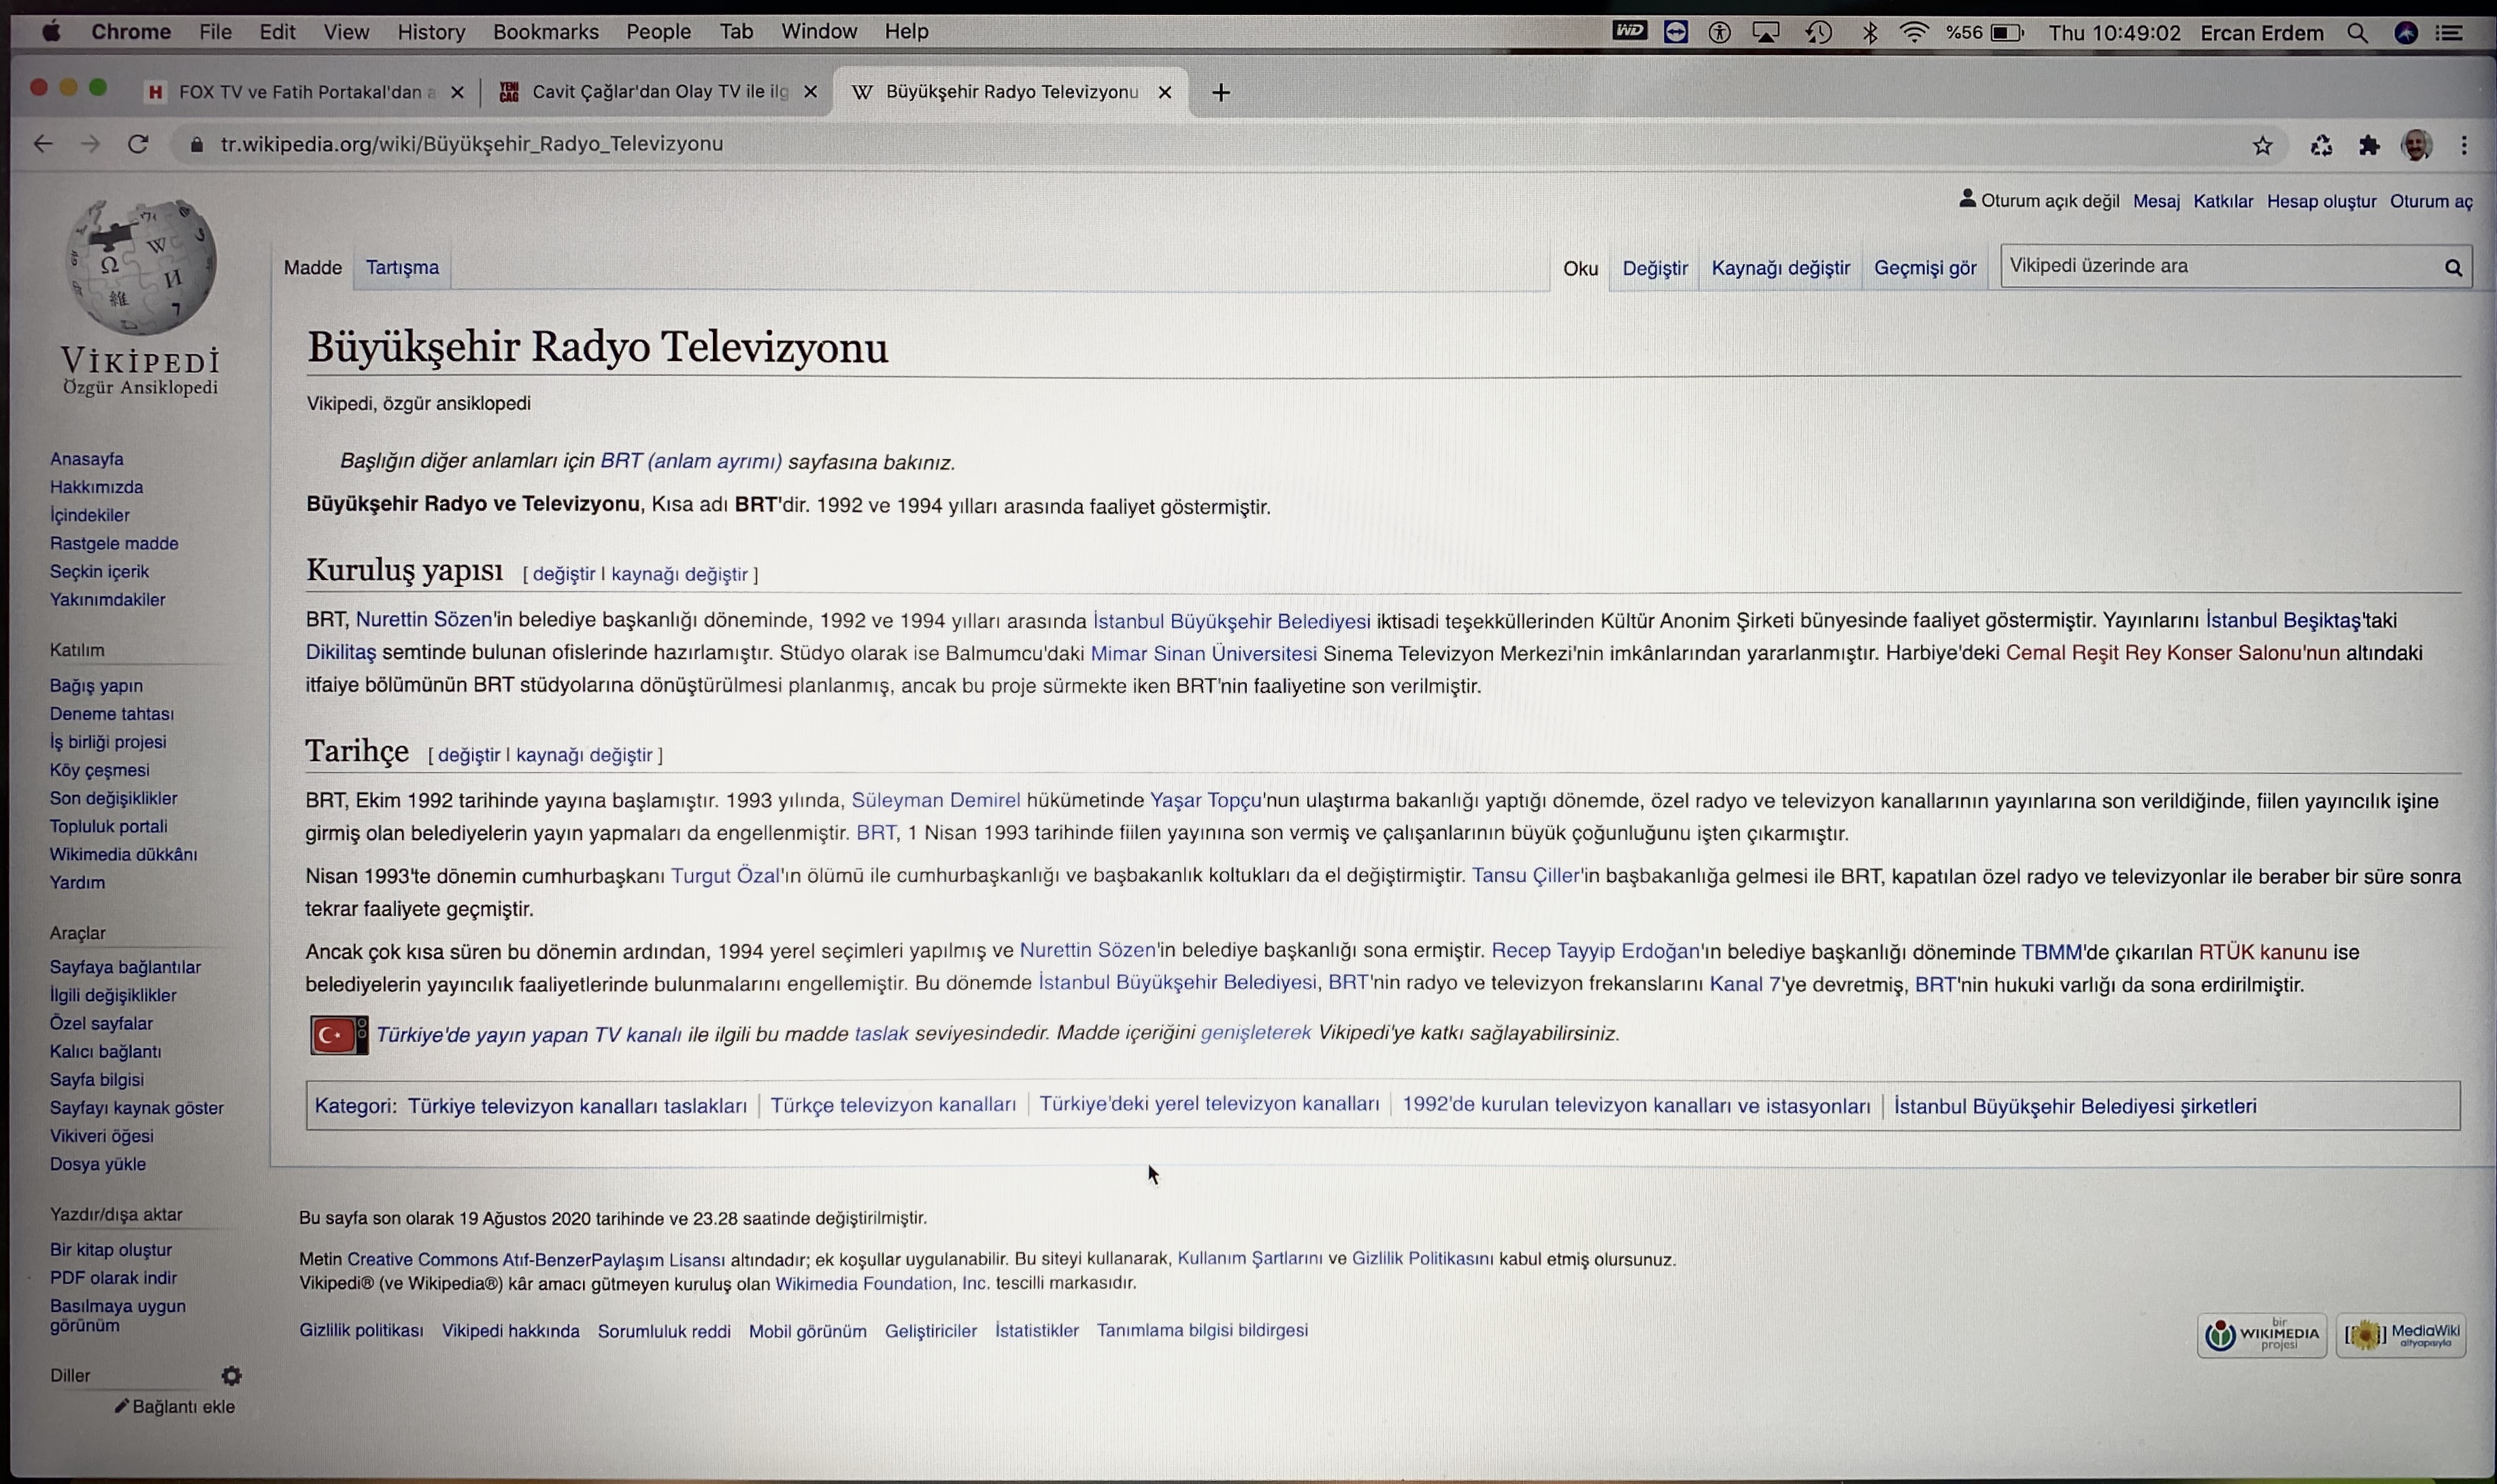Open the Mobil görünüm footer link

[x=807, y=1331]
